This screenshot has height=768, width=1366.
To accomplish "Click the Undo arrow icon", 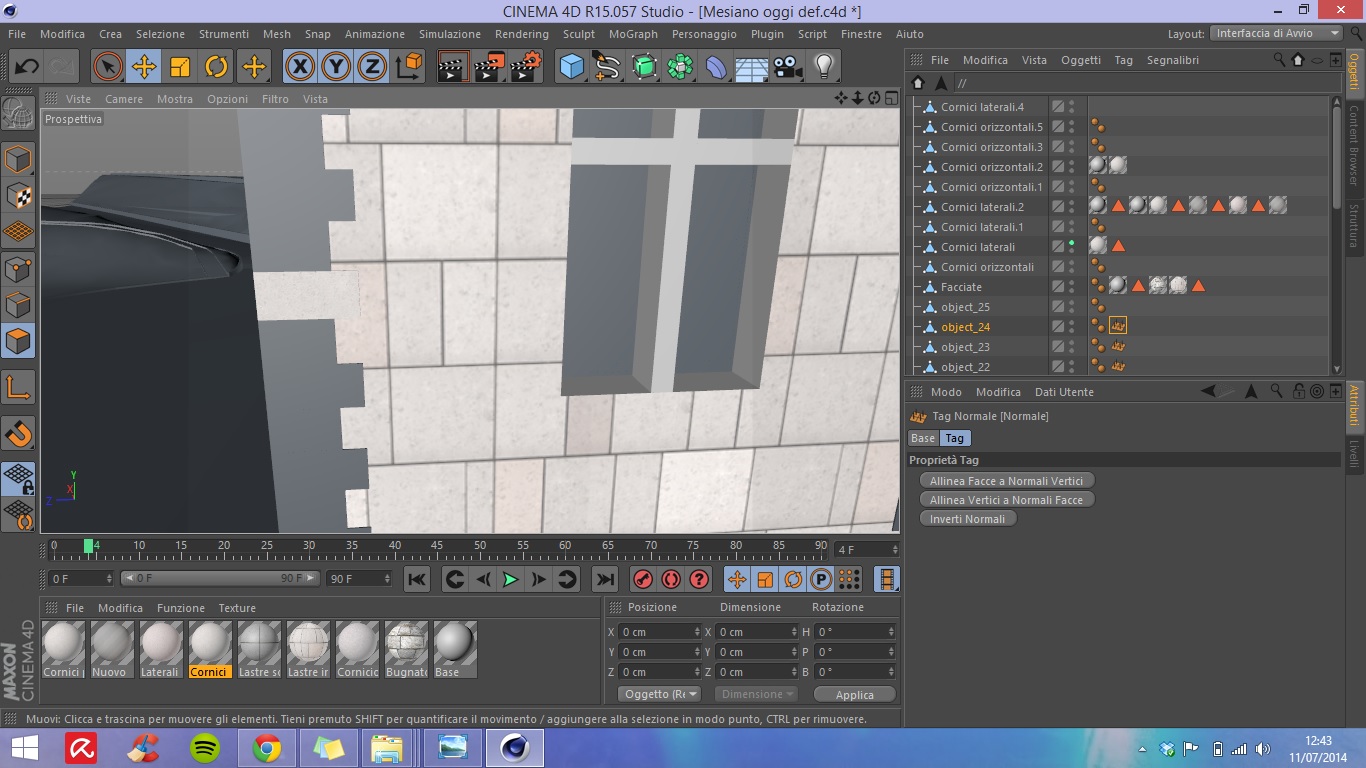I will [x=26, y=67].
